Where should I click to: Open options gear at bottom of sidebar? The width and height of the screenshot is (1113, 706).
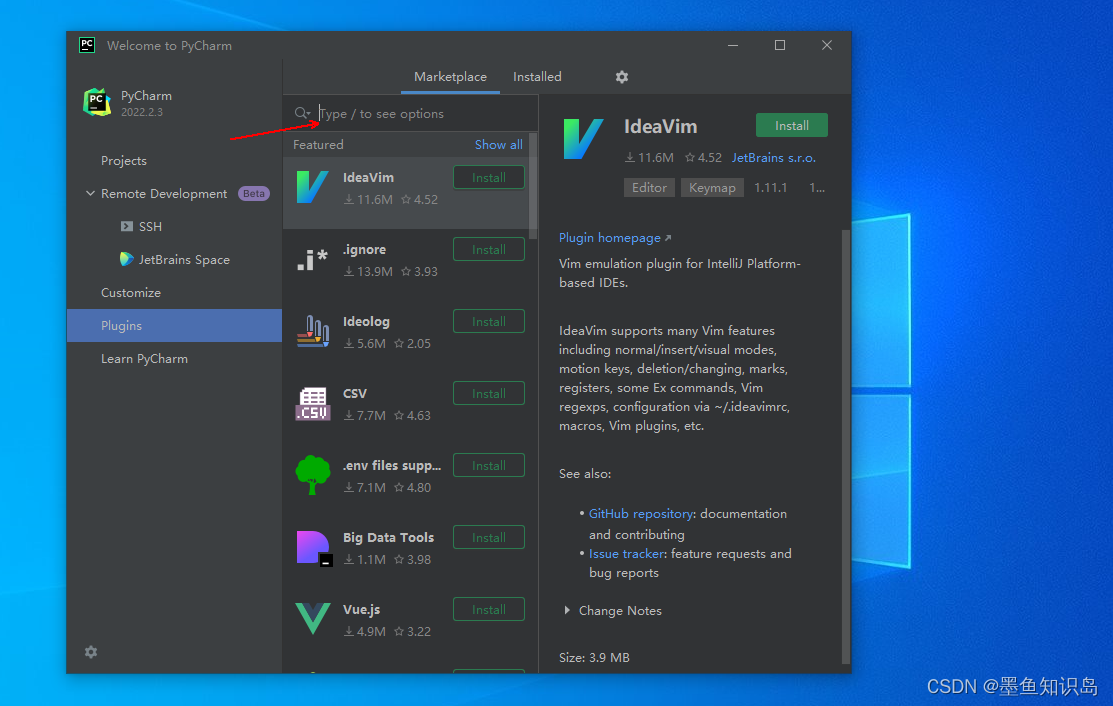[91, 651]
